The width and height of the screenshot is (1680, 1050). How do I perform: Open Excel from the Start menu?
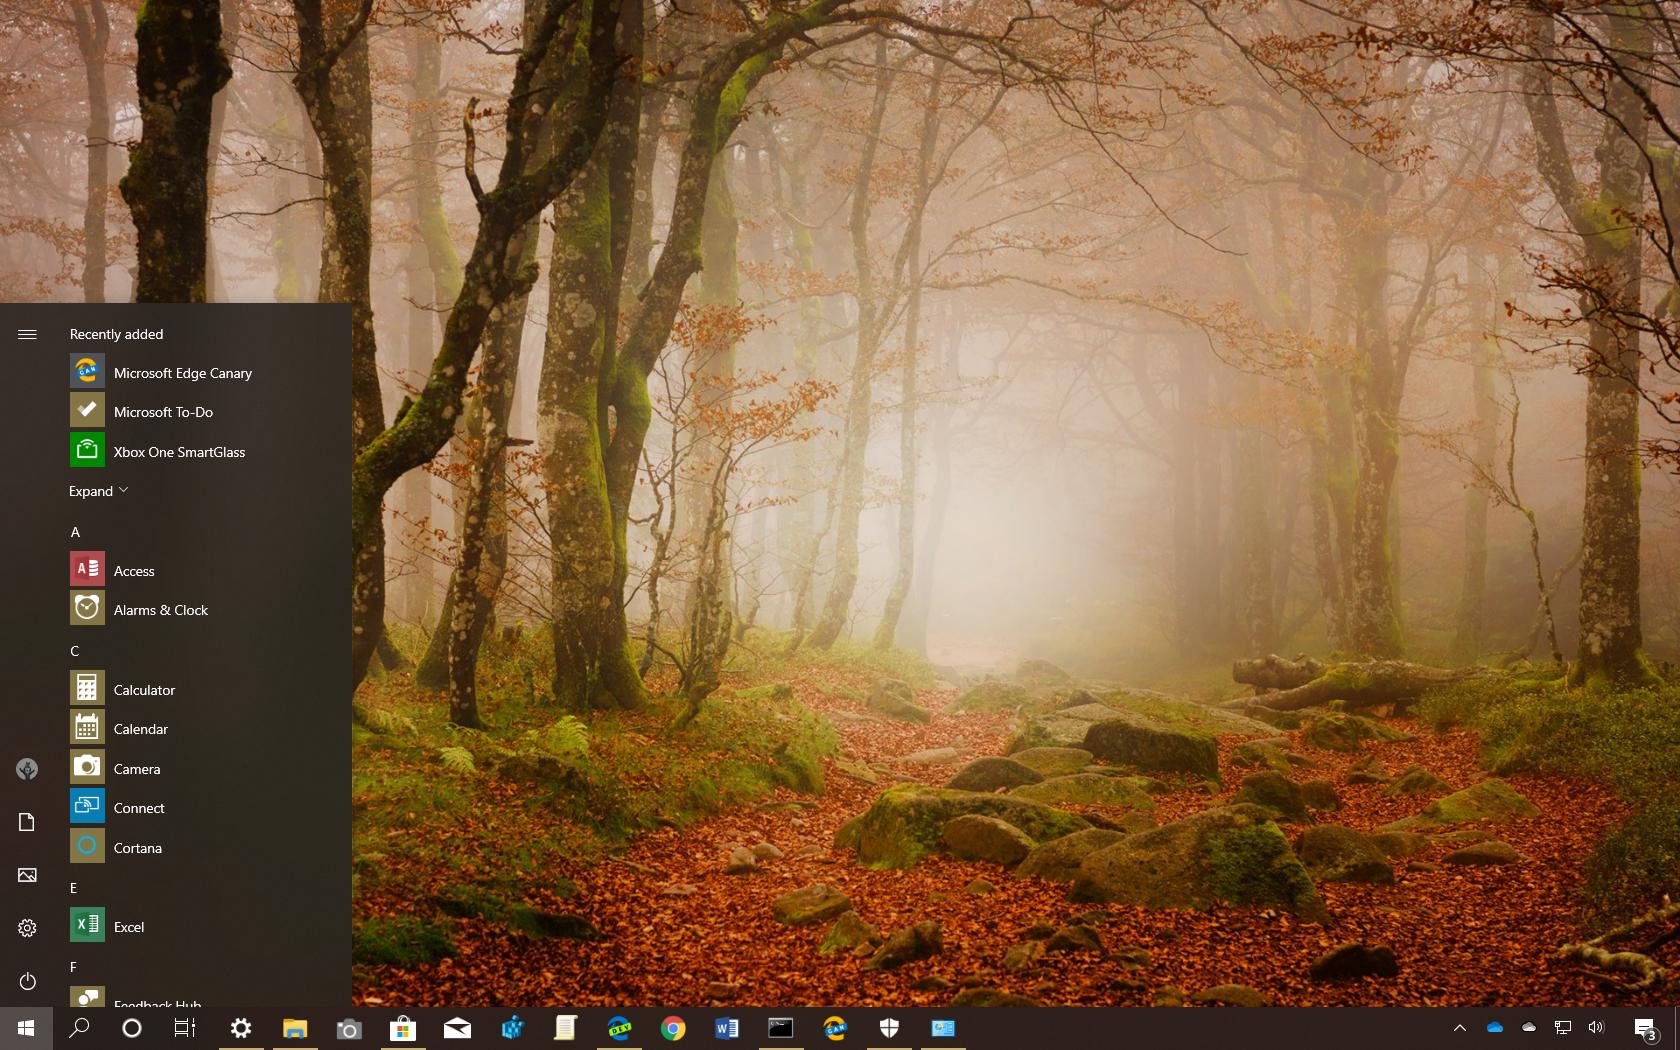tap(129, 926)
